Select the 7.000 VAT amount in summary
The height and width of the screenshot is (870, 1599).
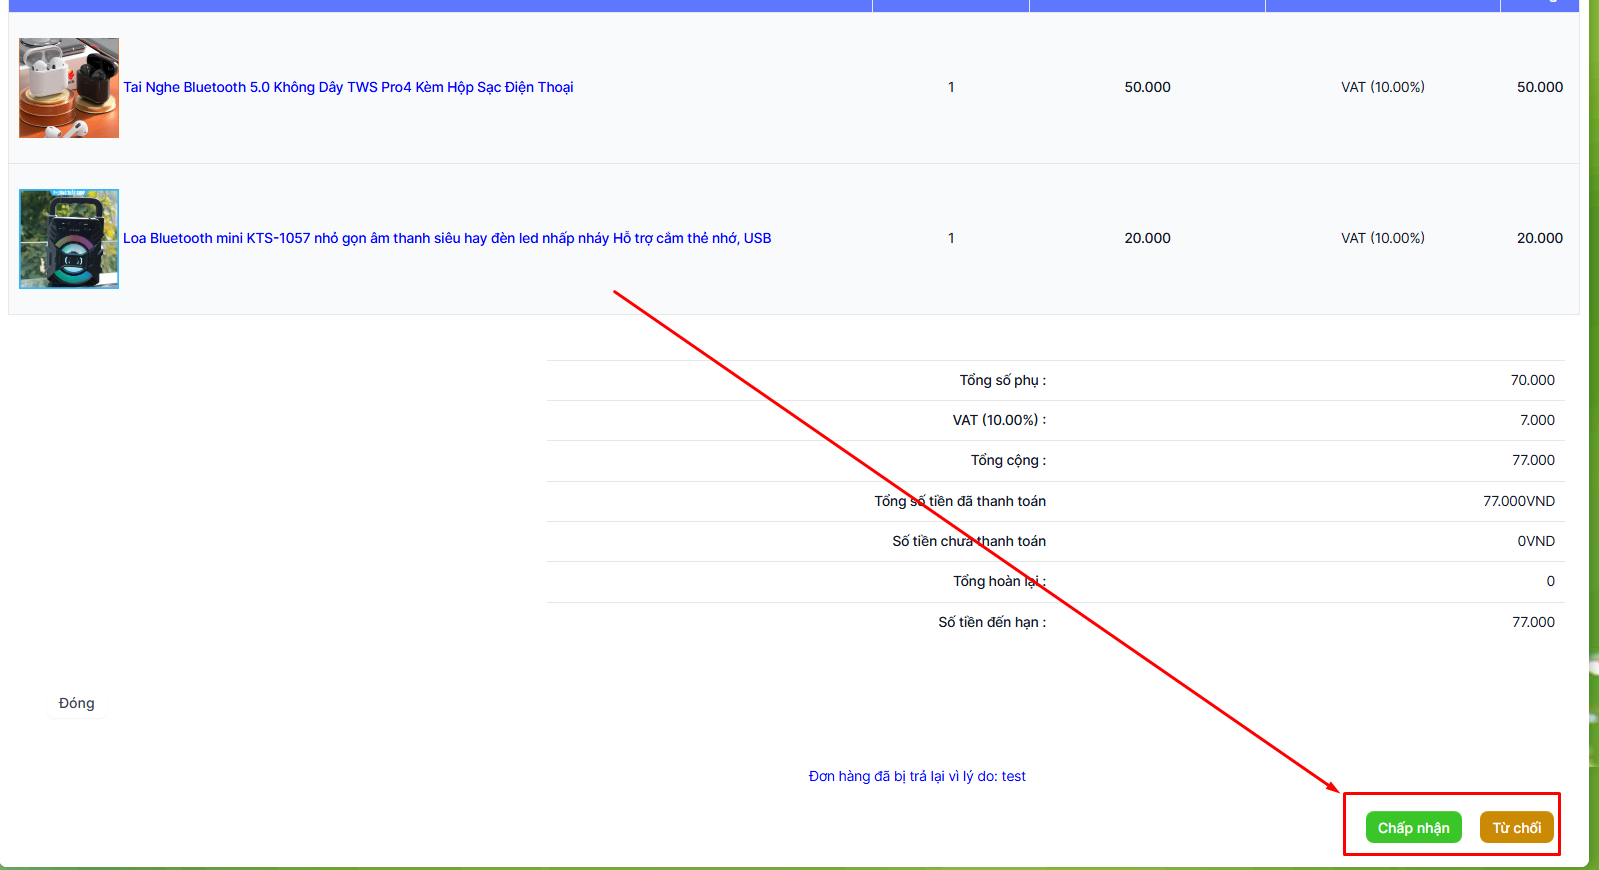click(x=1537, y=421)
